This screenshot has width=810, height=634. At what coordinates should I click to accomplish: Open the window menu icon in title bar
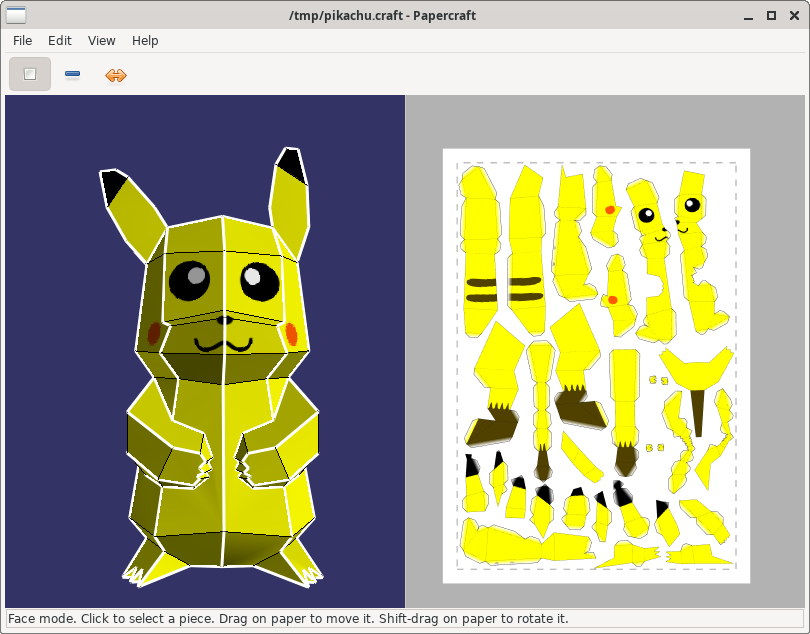pos(16,15)
